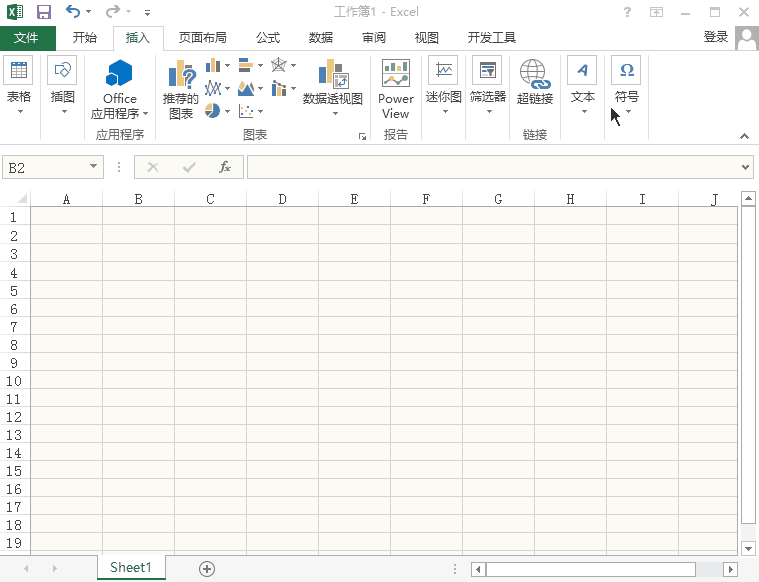Click the Save icon in quick access toolbar
Viewport: 759px width, 582px height.
(x=44, y=12)
